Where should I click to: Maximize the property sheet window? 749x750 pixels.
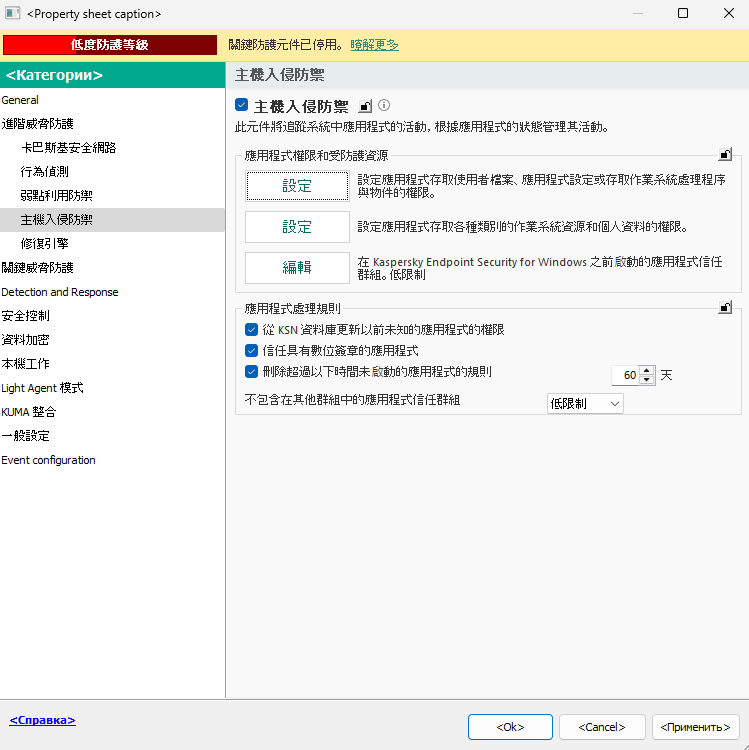683,13
